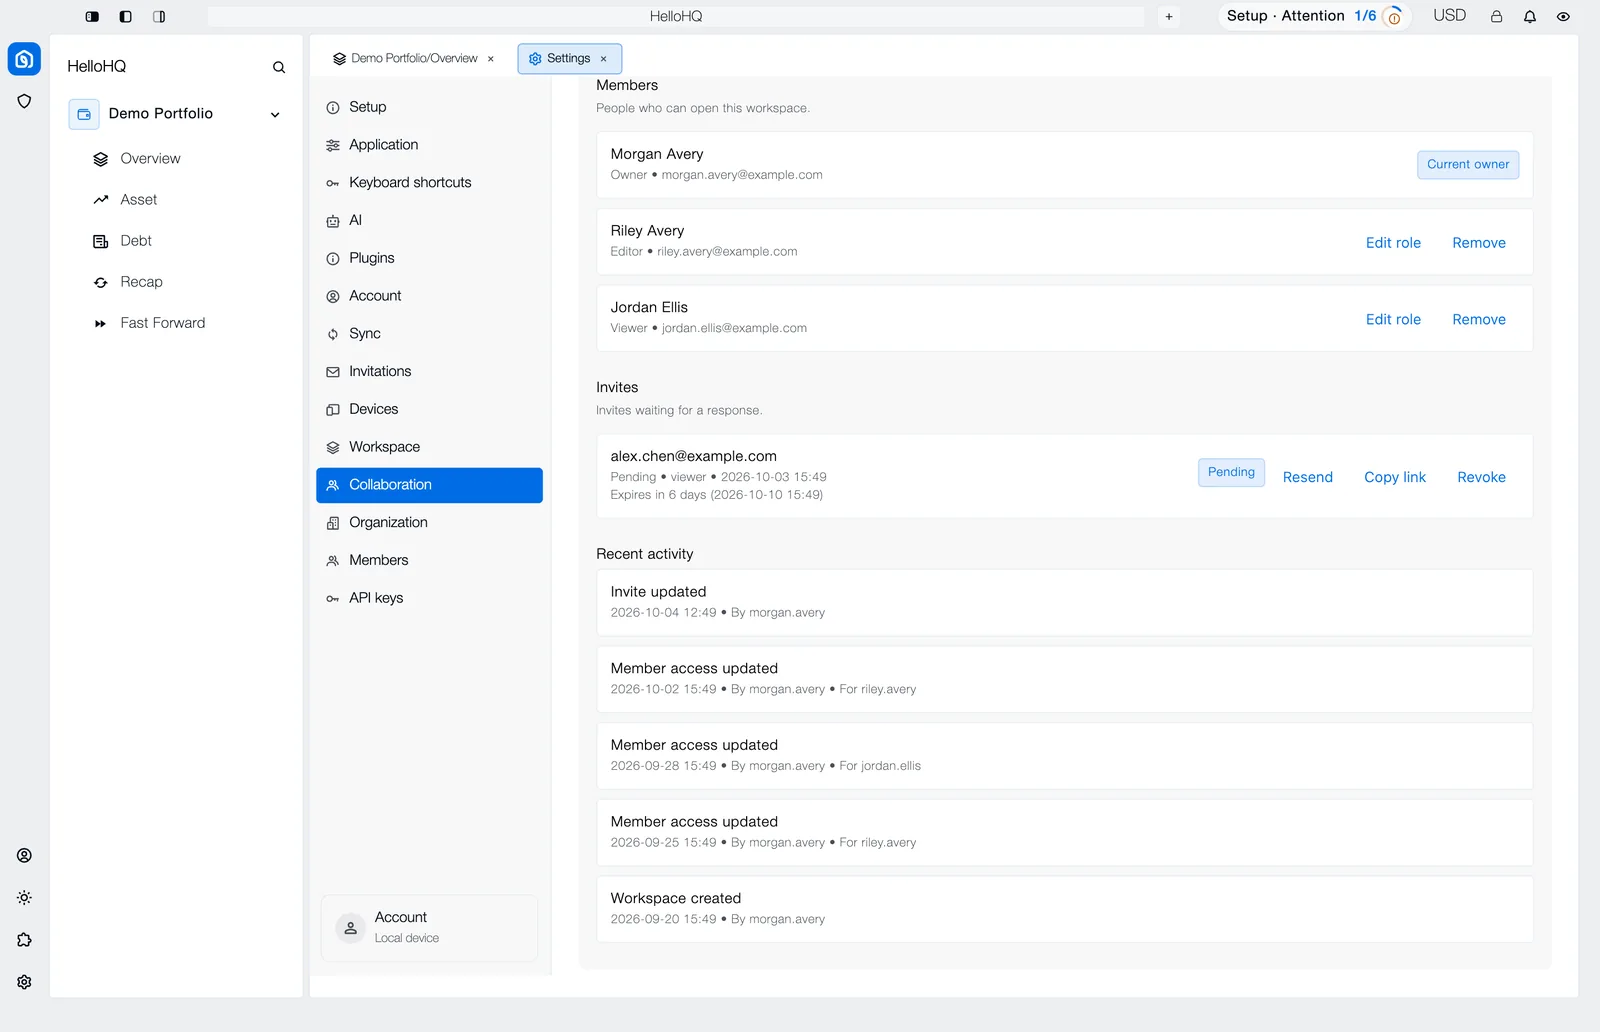Click the search icon next to HelloHQ
Image resolution: width=1600 pixels, height=1032 pixels.
tap(279, 67)
